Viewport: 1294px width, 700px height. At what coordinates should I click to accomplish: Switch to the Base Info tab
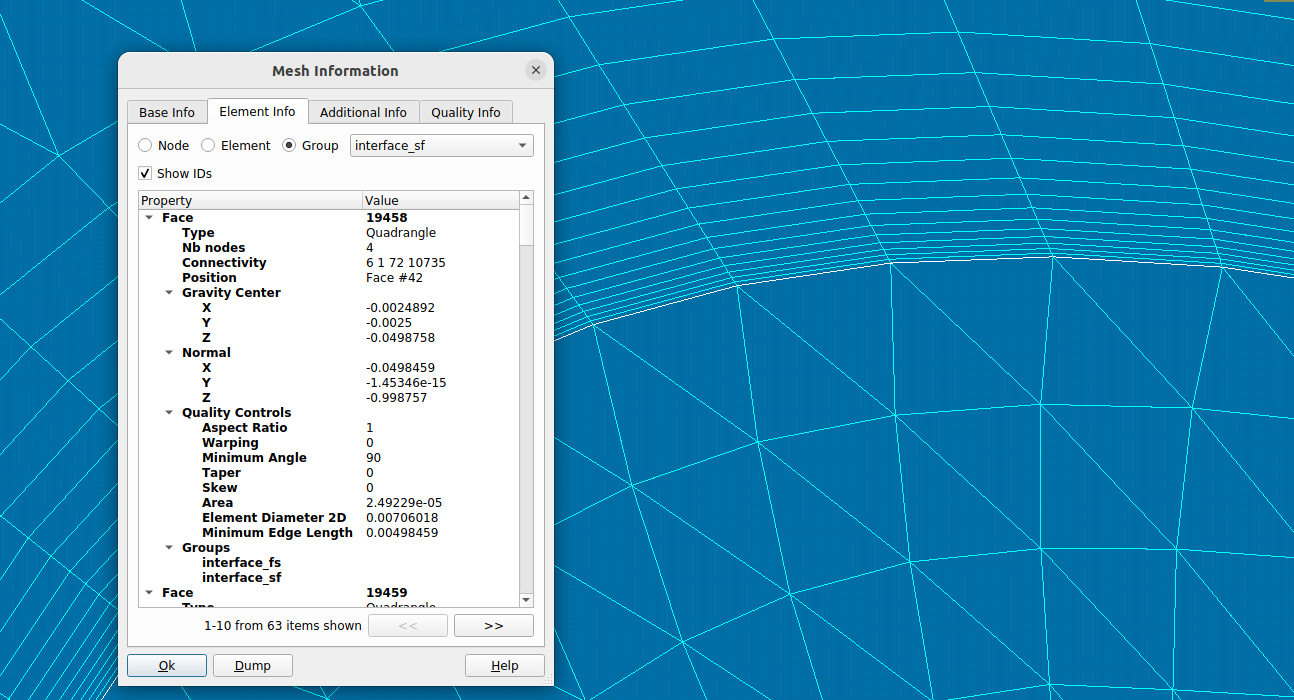[167, 112]
